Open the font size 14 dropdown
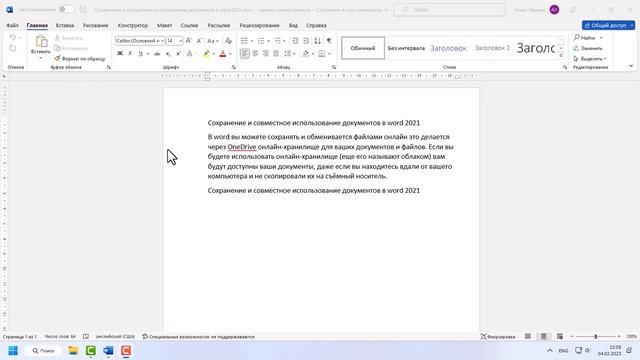The height and width of the screenshot is (360, 640). (180, 41)
